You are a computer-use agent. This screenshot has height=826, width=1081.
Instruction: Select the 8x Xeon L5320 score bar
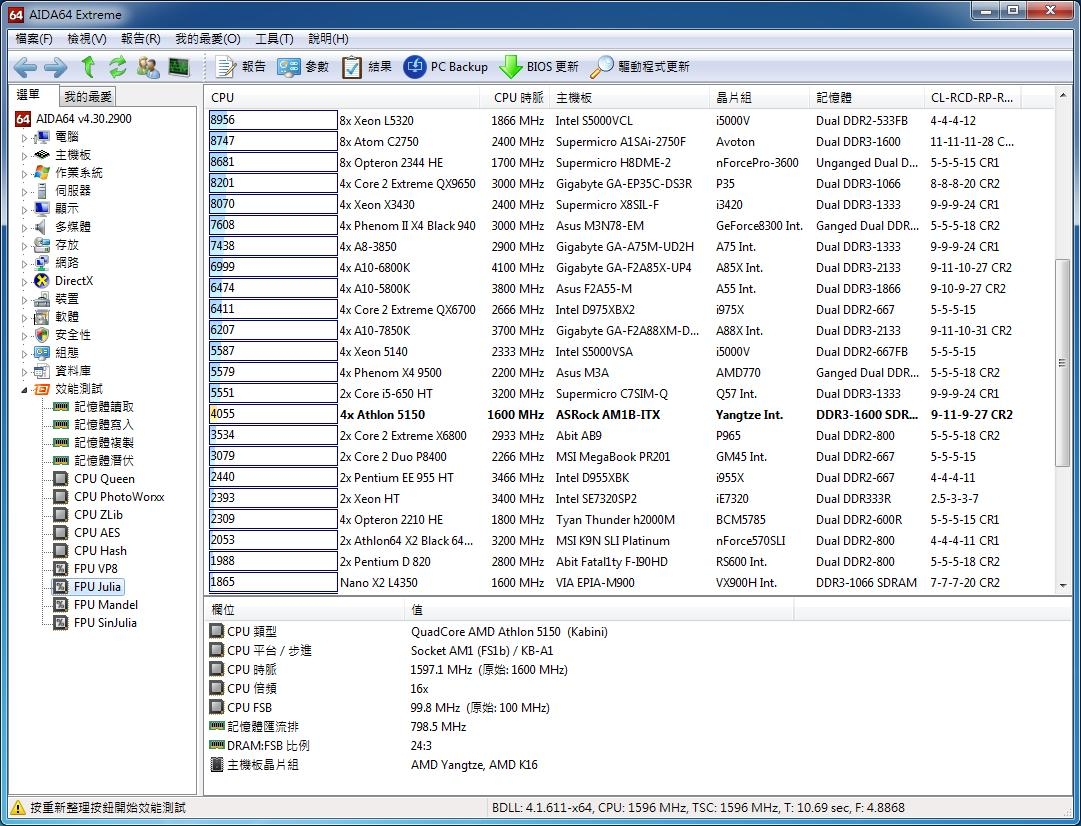[273, 120]
